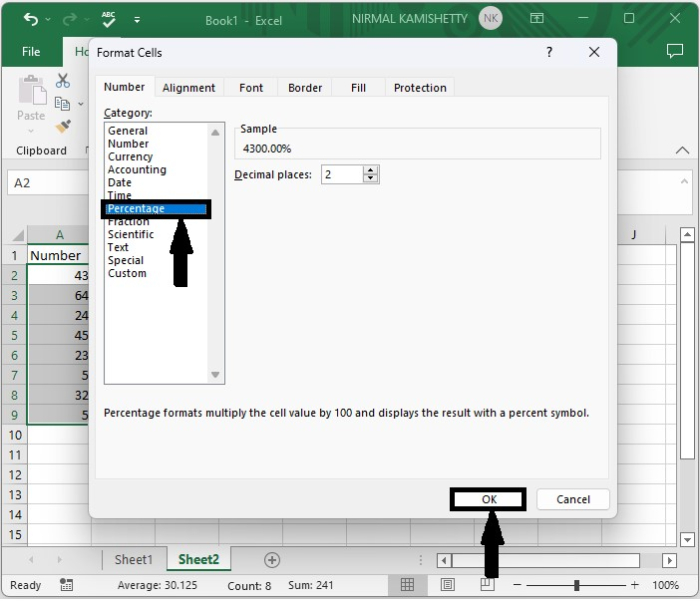Increase decimal places with up spinner
The width and height of the screenshot is (700, 601).
pos(371,171)
